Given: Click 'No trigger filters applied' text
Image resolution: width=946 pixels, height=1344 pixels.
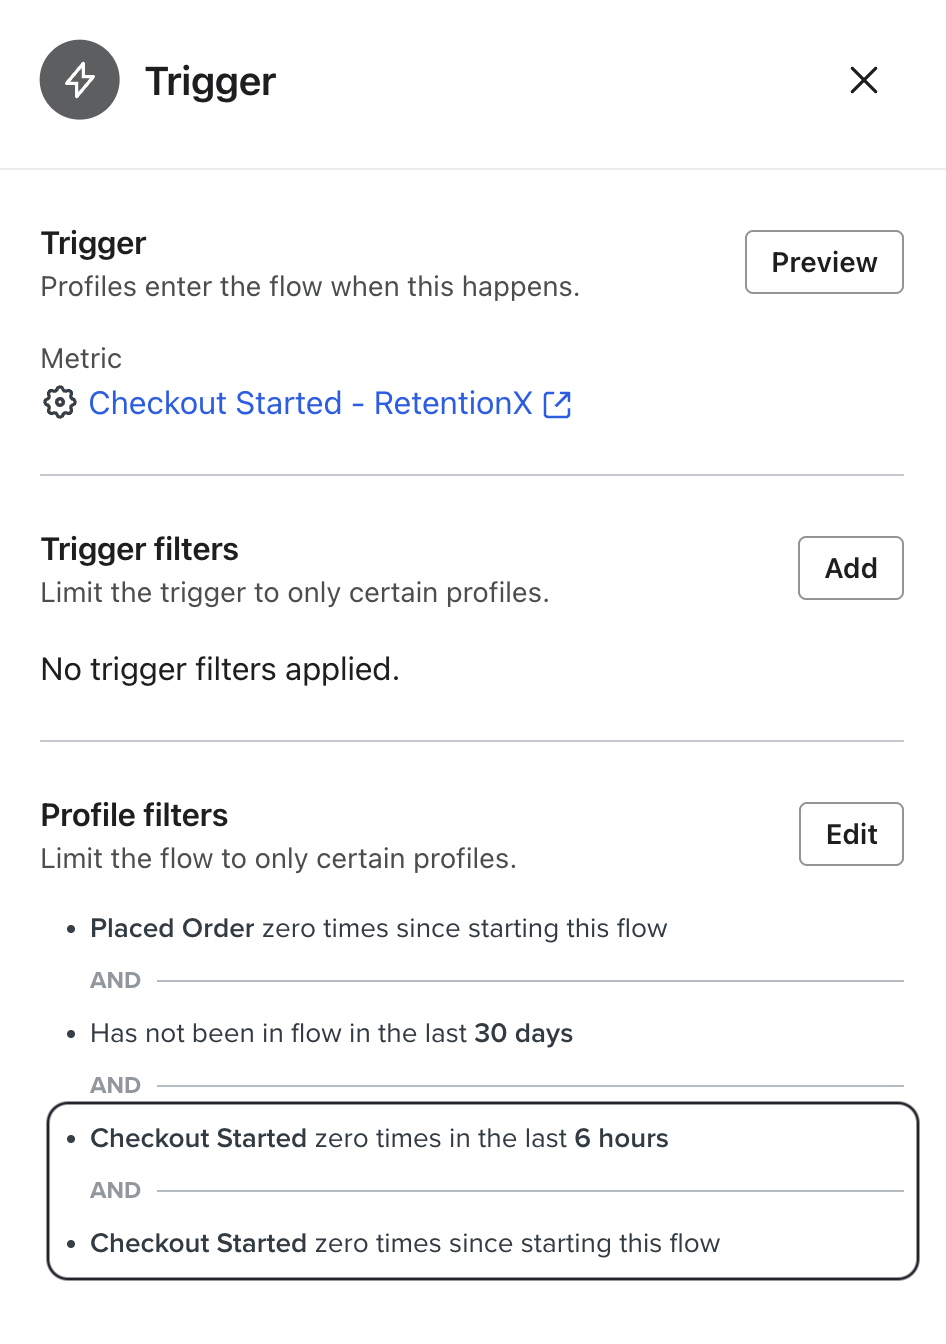Looking at the screenshot, I should coord(218,669).
